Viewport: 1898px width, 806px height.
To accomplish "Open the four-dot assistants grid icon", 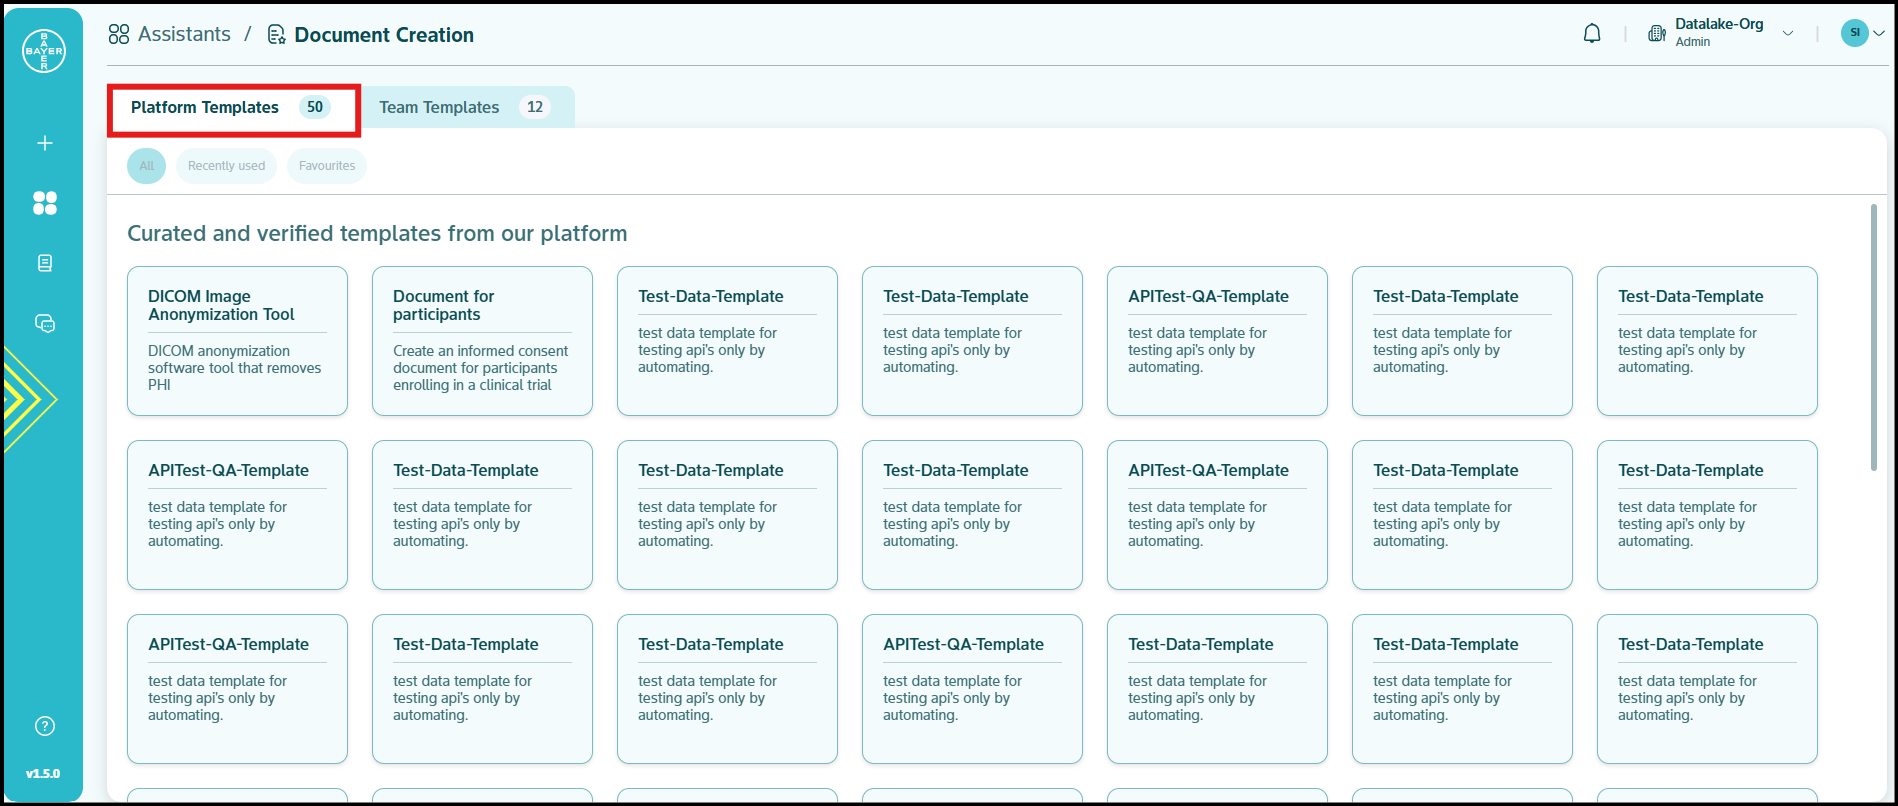I will pyautogui.click(x=44, y=203).
